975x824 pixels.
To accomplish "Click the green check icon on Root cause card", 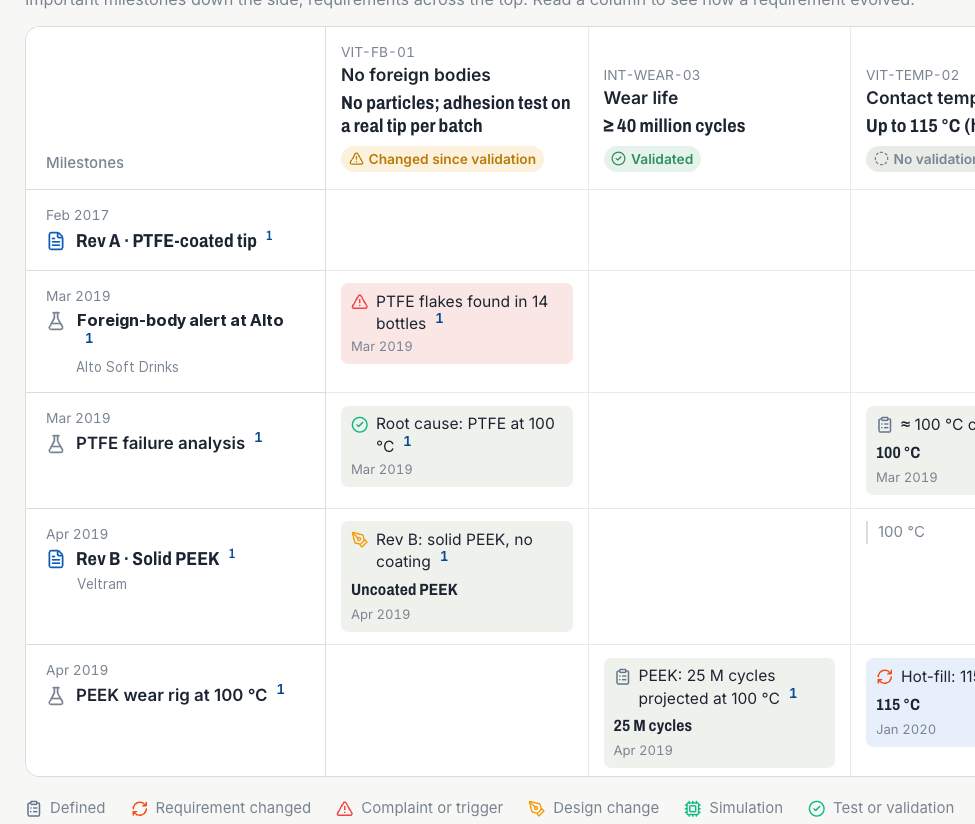I will [359, 425].
